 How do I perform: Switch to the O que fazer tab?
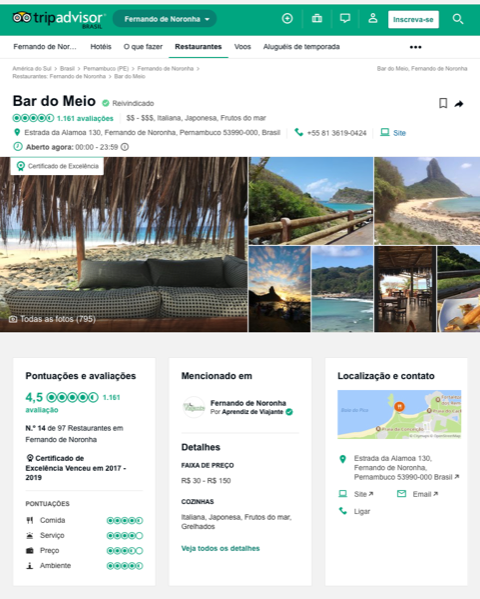point(143,47)
